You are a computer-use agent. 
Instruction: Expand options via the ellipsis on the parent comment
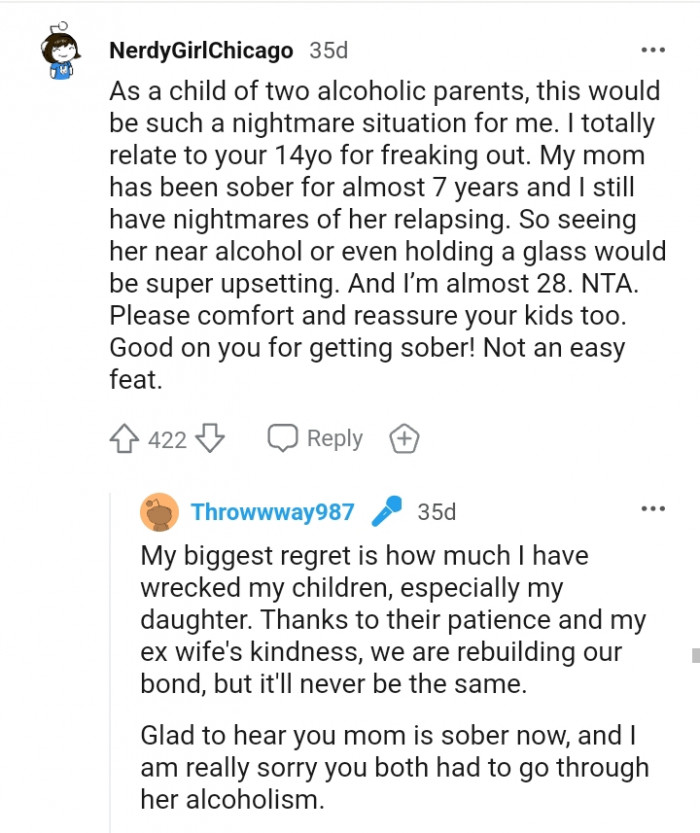[655, 48]
